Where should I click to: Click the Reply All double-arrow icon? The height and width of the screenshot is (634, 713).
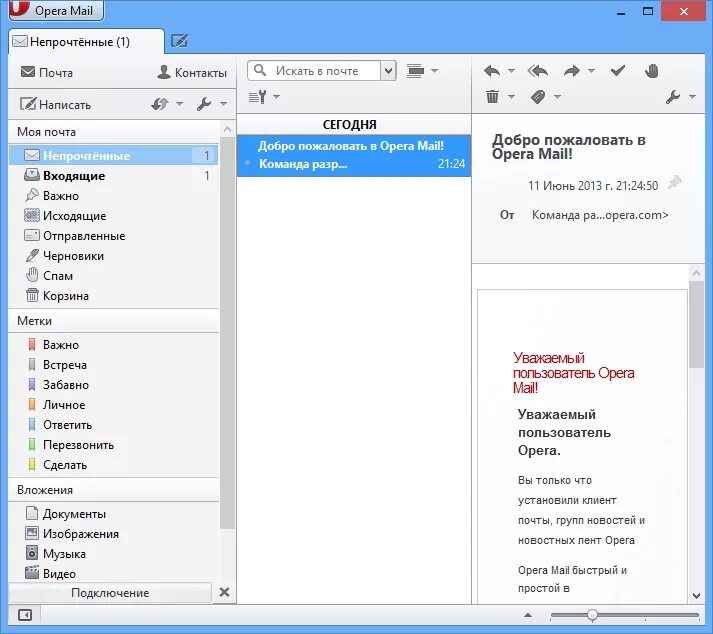(x=538, y=71)
